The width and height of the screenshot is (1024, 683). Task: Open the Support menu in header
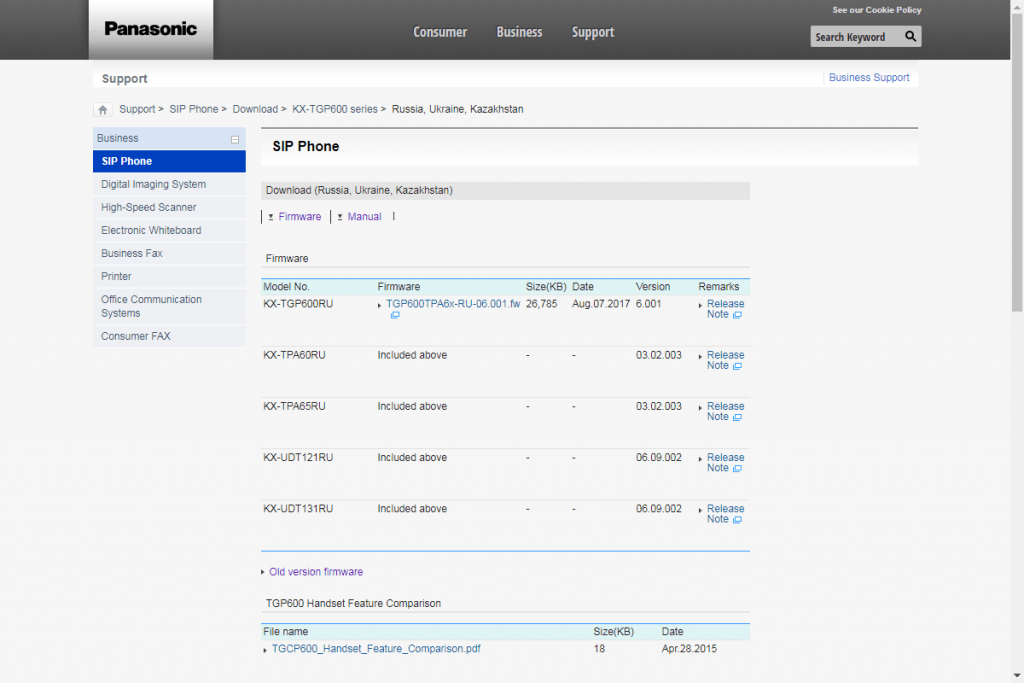tap(593, 32)
